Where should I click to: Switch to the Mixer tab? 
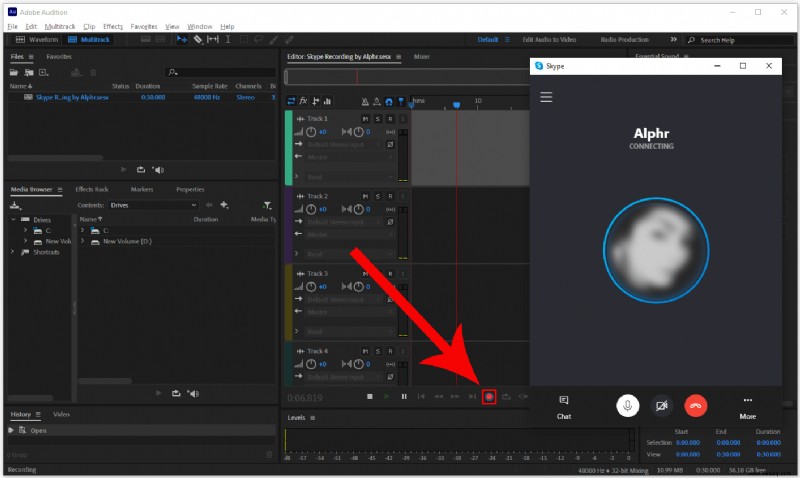(x=421, y=57)
